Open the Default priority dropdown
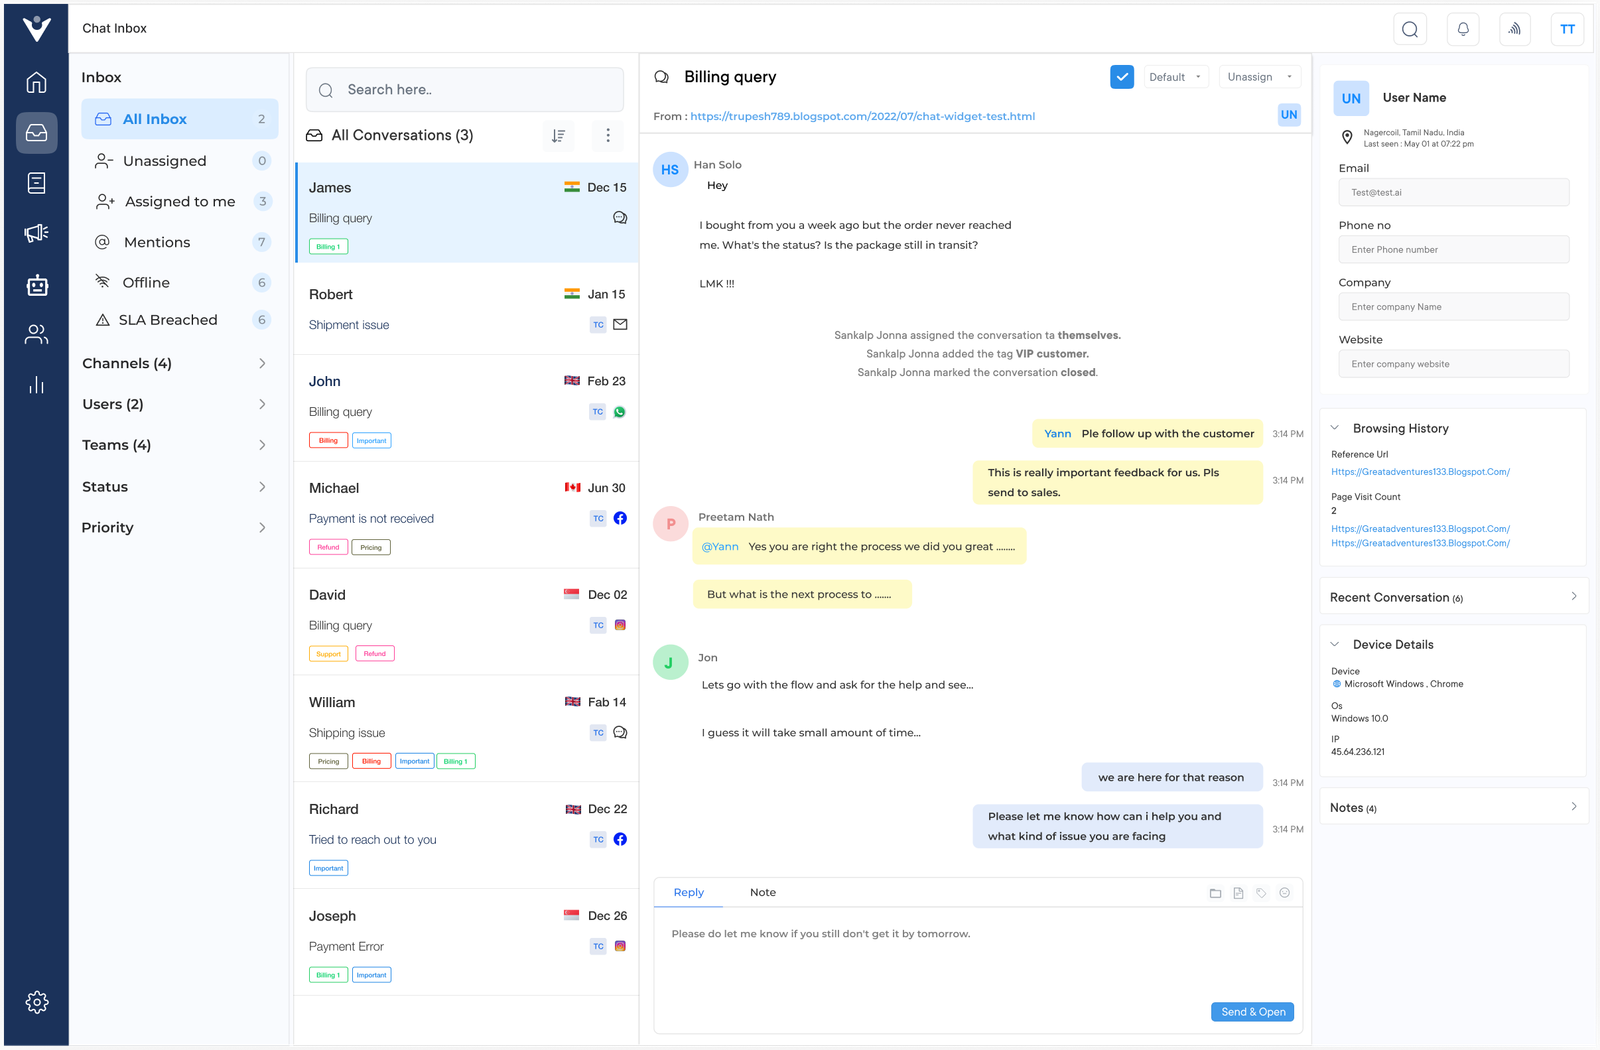This screenshot has width=1600, height=1050. point(1176,77)
